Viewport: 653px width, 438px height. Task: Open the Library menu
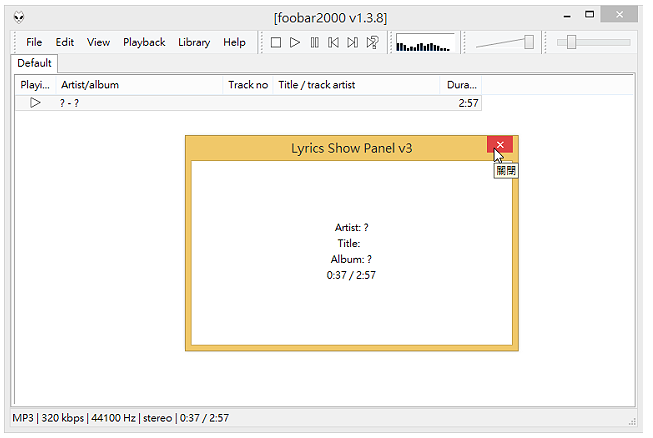(194, 42)
